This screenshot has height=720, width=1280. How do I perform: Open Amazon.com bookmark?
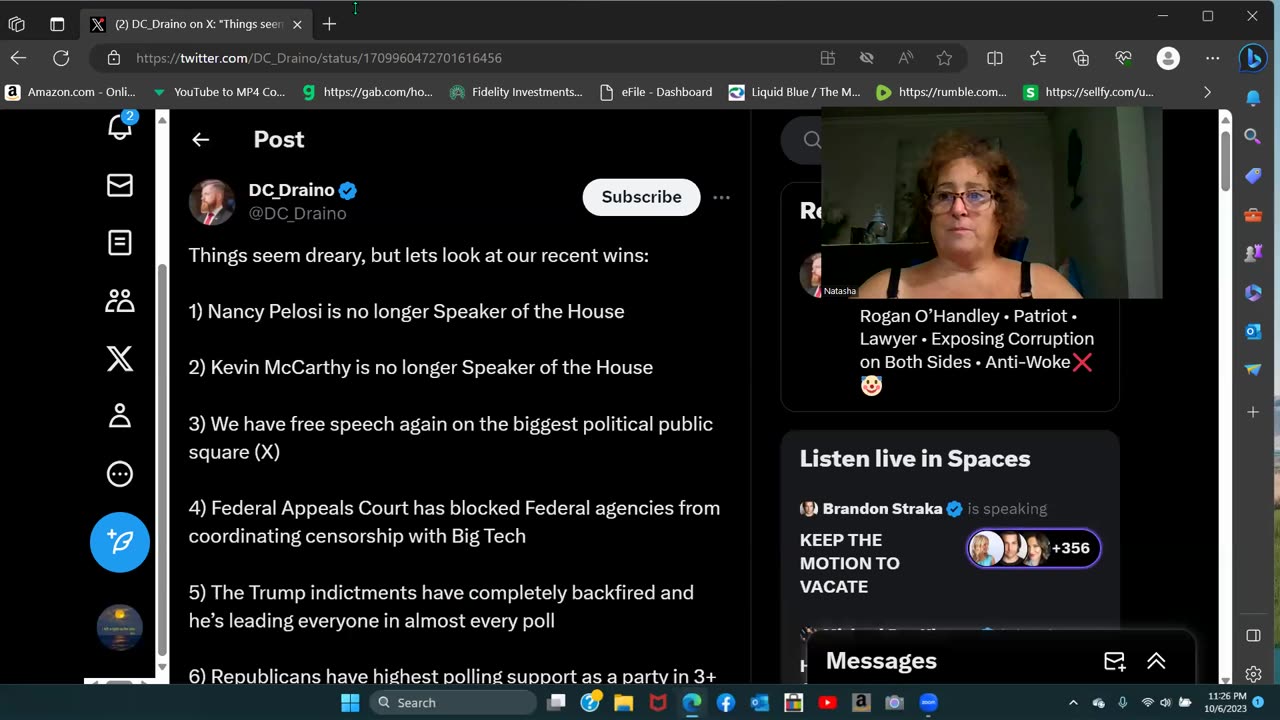(x=70, y=92)
